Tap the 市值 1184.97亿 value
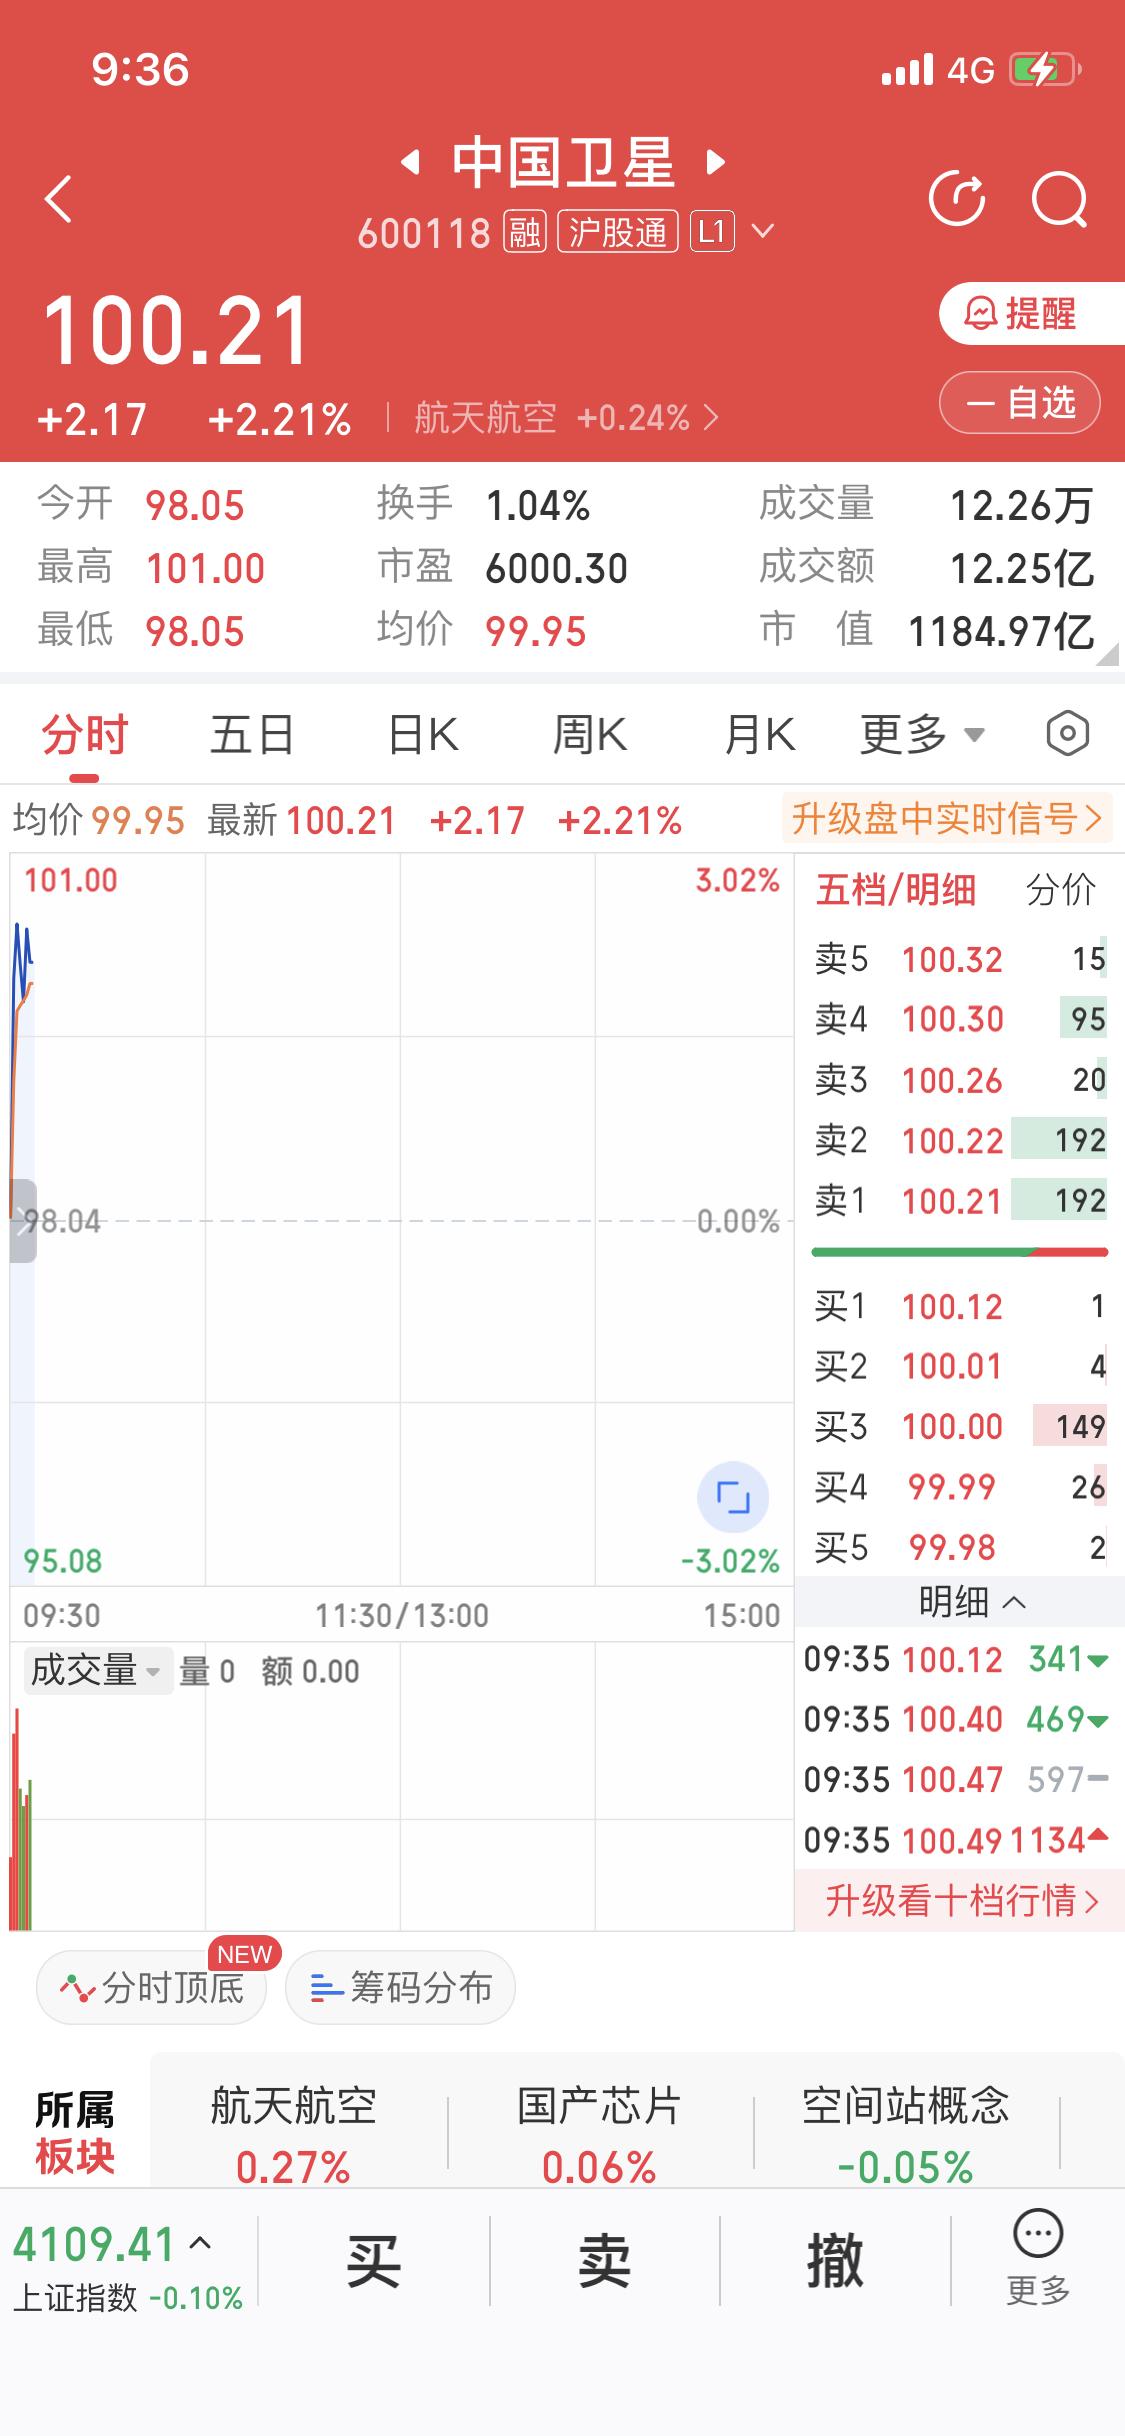1125x2436 pixels. click(x=1001, y=632)
